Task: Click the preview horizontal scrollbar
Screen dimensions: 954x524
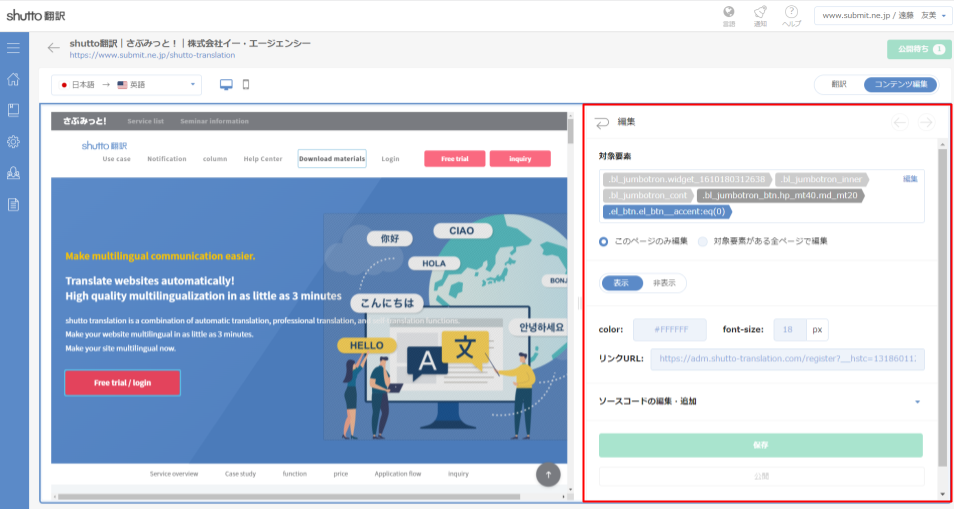Action: [289, 497]
